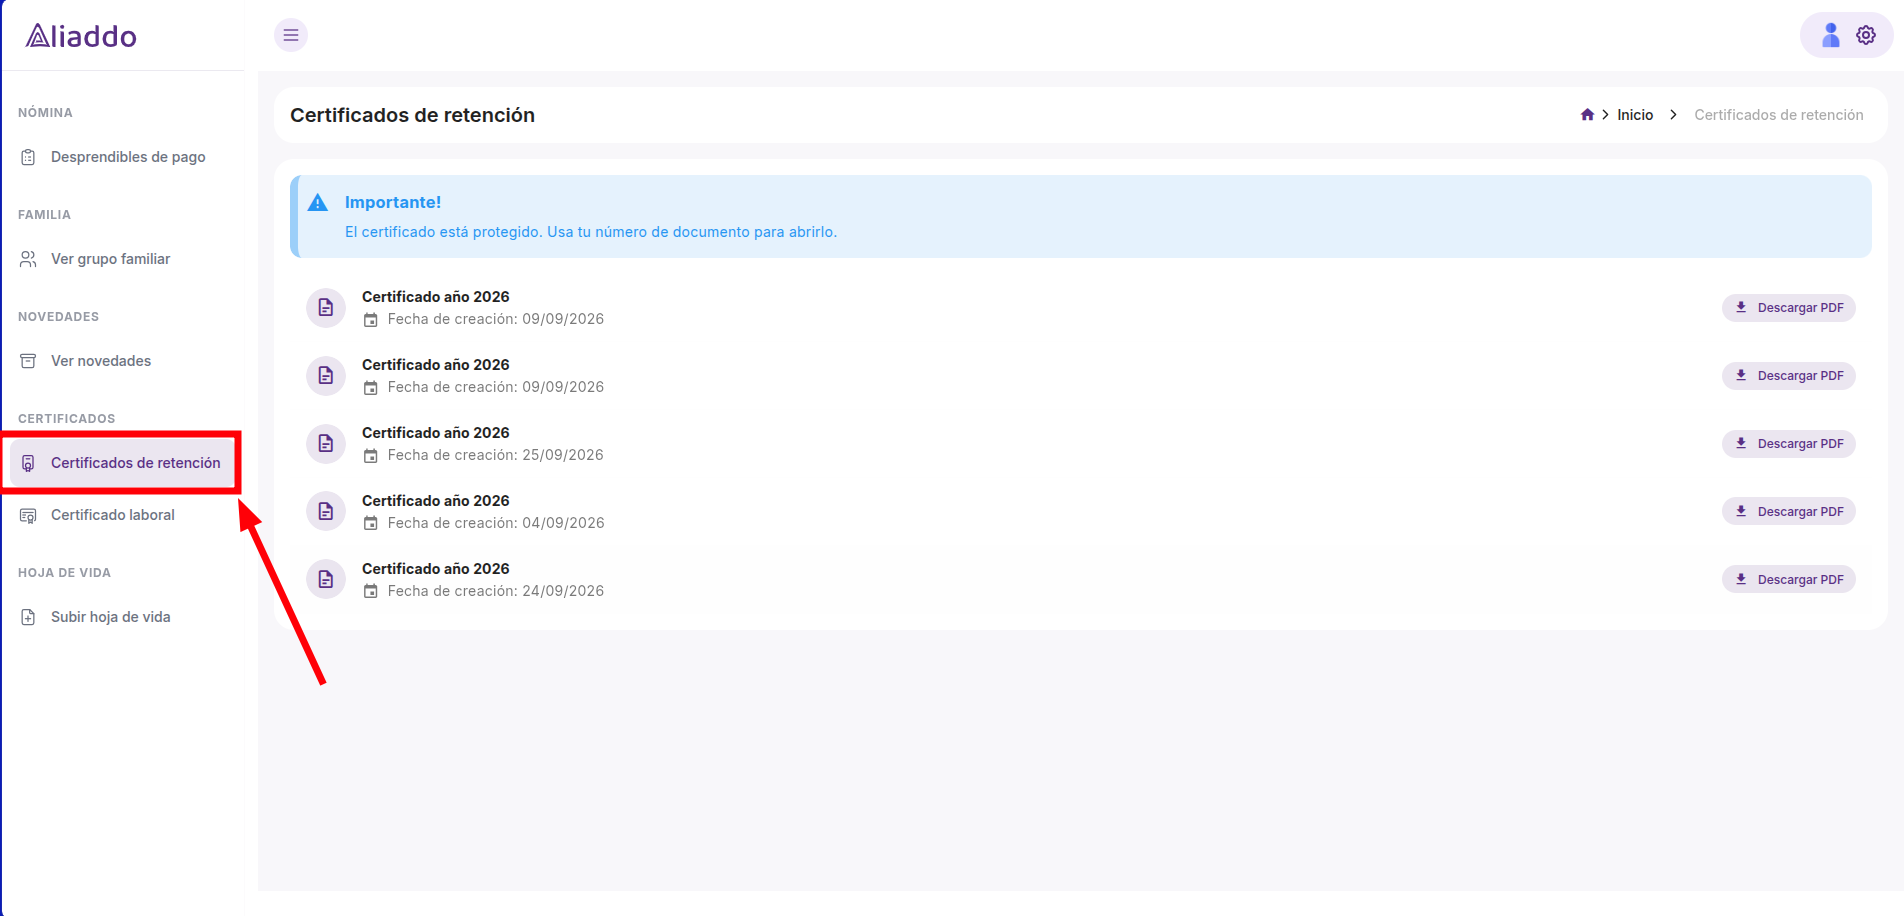Go to Inicio breadcrumb link
Viewport: 1904px width, 916px height.
(x=1635, y=115)
